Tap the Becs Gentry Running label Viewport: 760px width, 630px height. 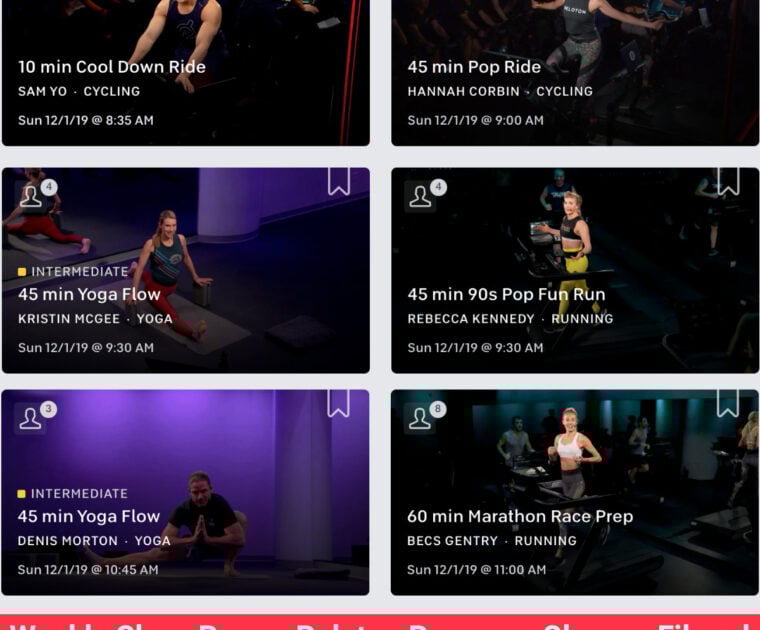(x=492, y=541)
